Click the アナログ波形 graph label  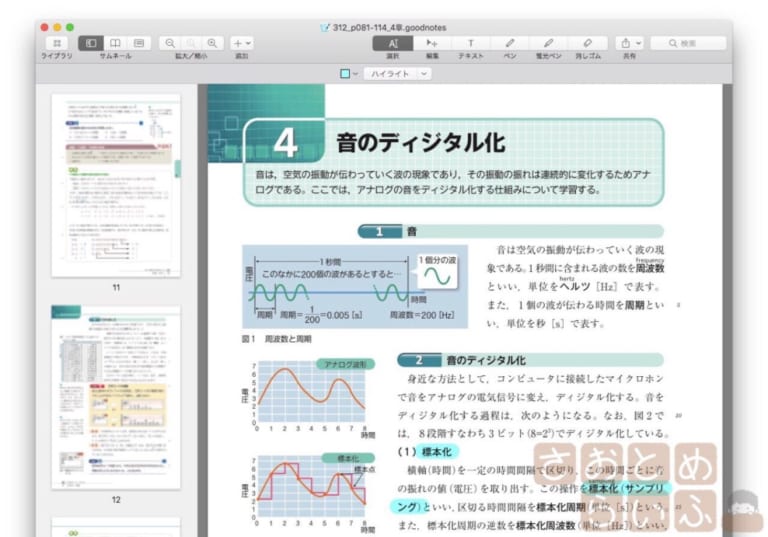[x=345, y=364]
